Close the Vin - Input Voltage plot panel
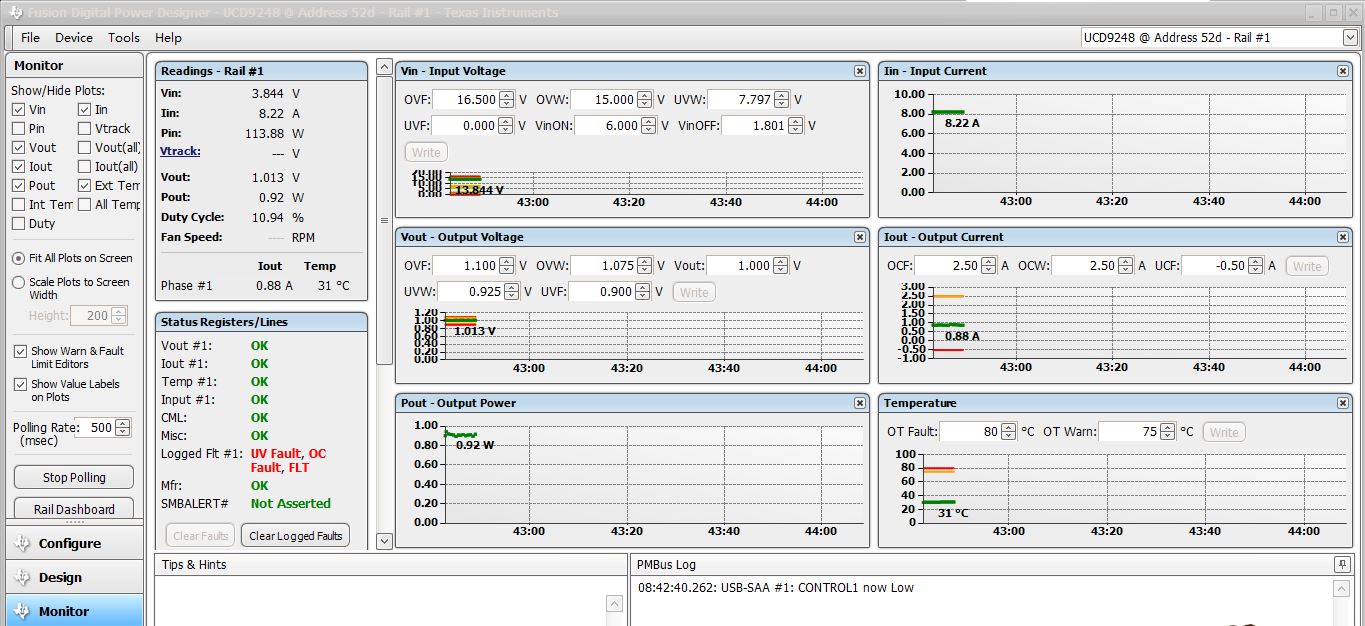Viewport: 1365px width, 626px height. (860, 71)
